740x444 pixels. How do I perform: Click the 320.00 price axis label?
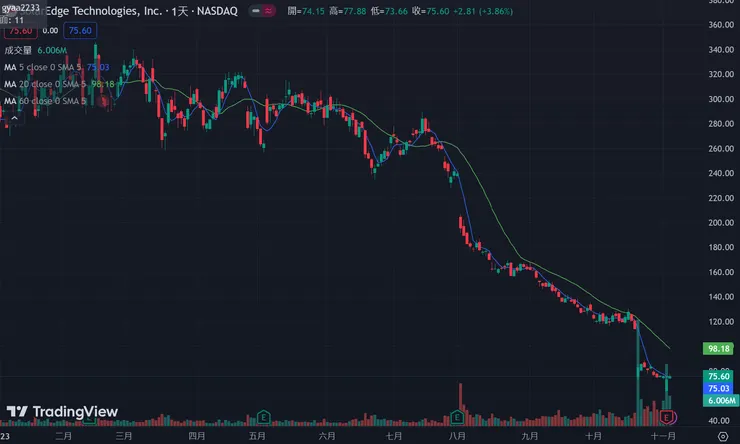coord(721,74)
